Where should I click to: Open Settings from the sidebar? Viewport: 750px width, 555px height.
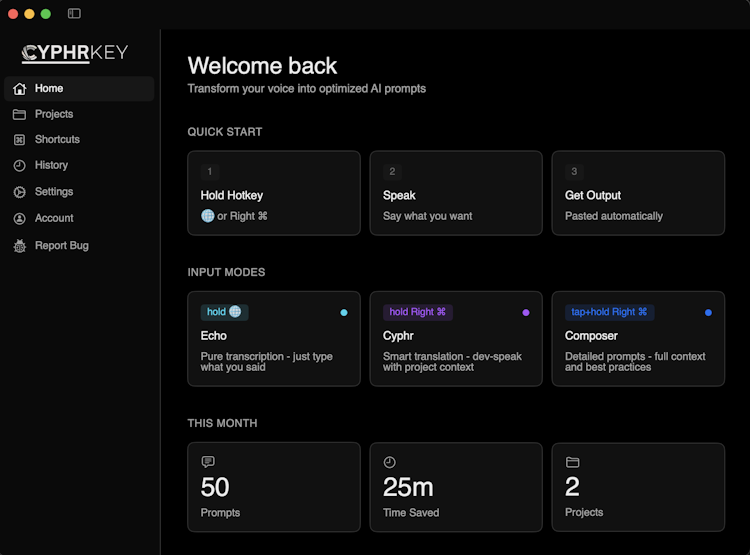click(79, 192)
